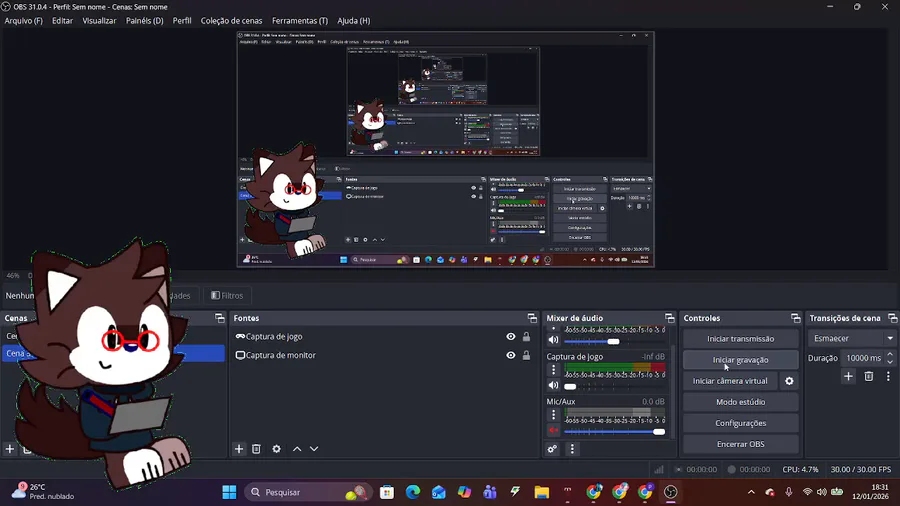Screen dimensions: 900x506
Task: Click Iniciar câmera virtual button
Action: [730, 381]
